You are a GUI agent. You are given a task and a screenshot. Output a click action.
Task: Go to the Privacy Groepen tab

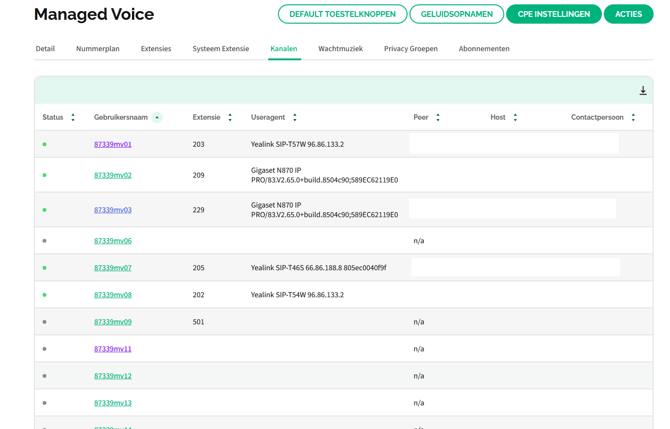click(411, 48)
